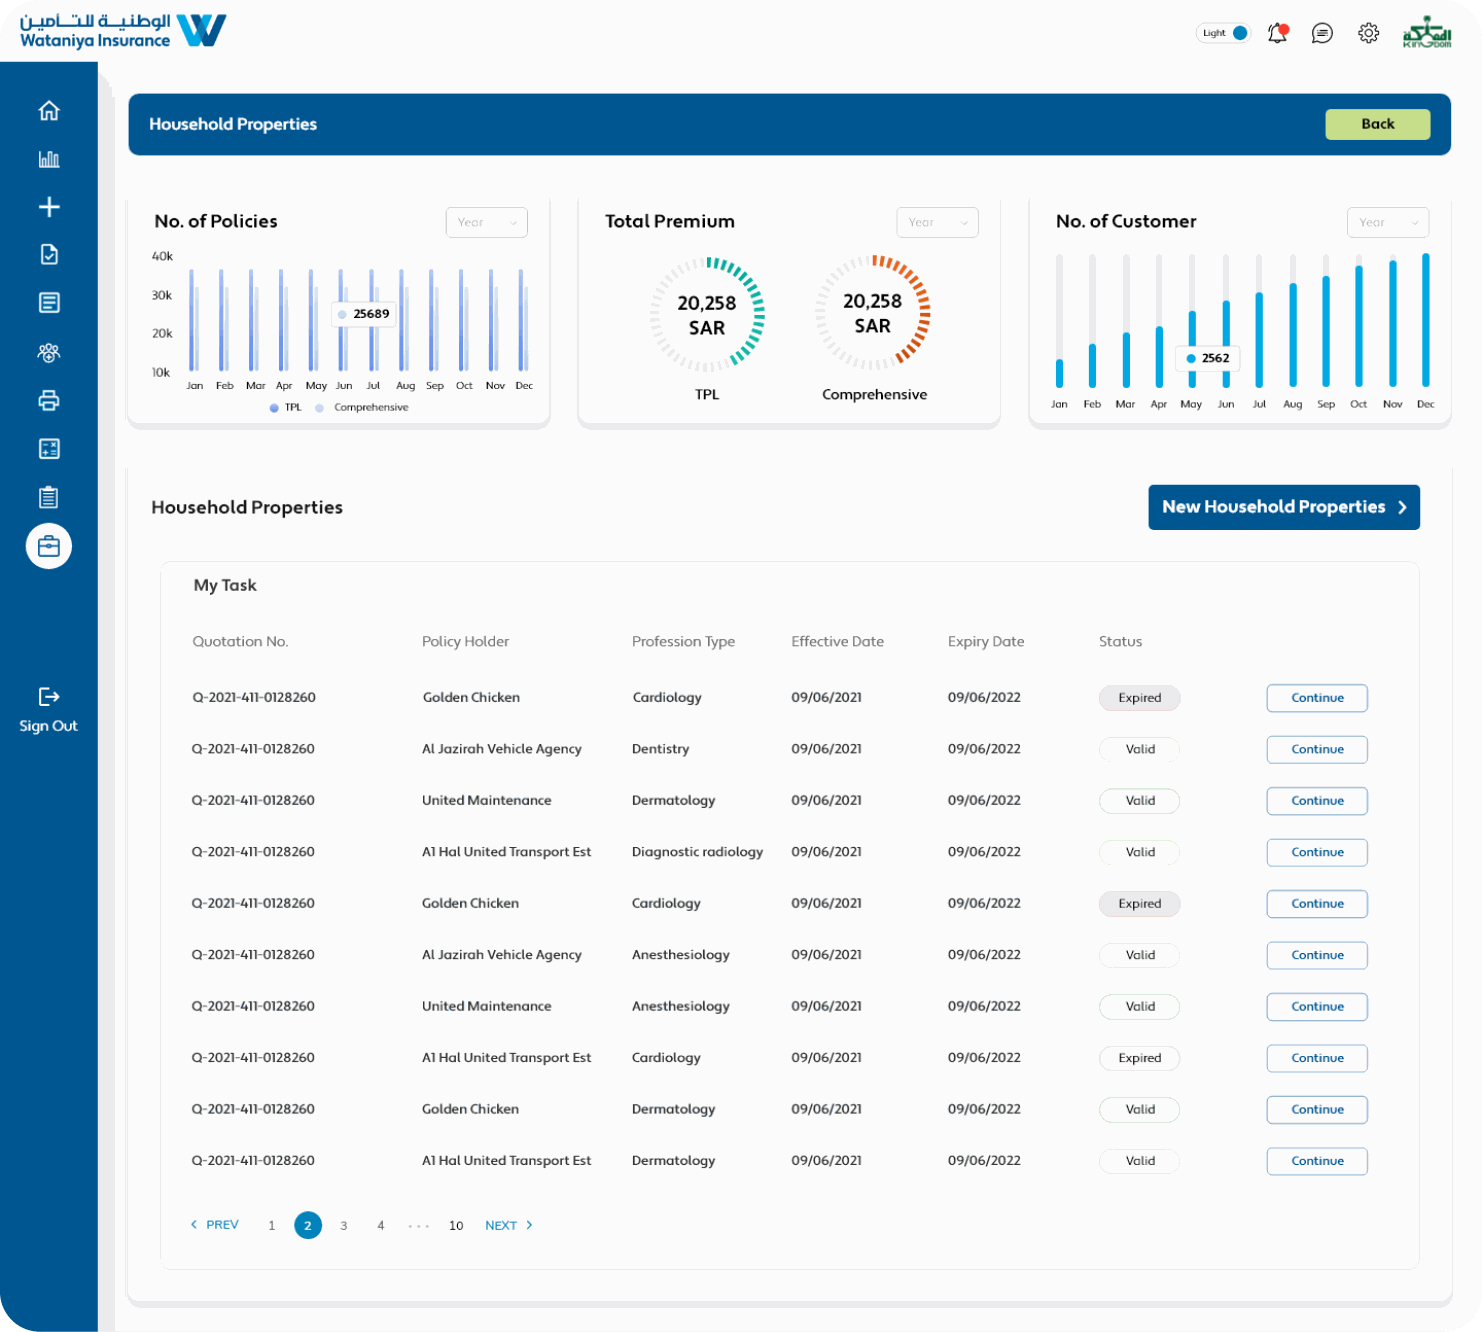This screenshot has height=1332, width=1482.
Task: Open the calculator icon in sidebar
Action: [49, 449]
